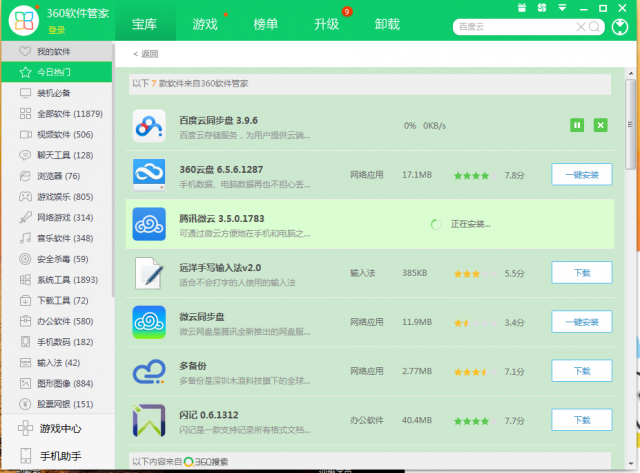
Task: Open the 卸载 tab
Action: 387,24
